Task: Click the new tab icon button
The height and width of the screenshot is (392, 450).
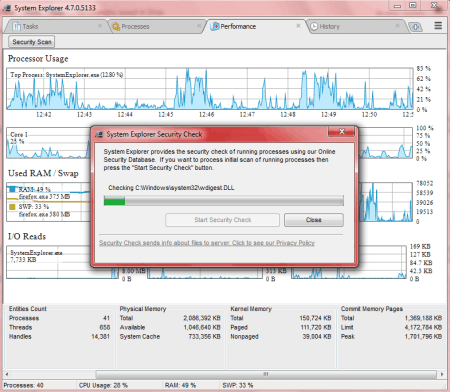Action: coord(415,27)
